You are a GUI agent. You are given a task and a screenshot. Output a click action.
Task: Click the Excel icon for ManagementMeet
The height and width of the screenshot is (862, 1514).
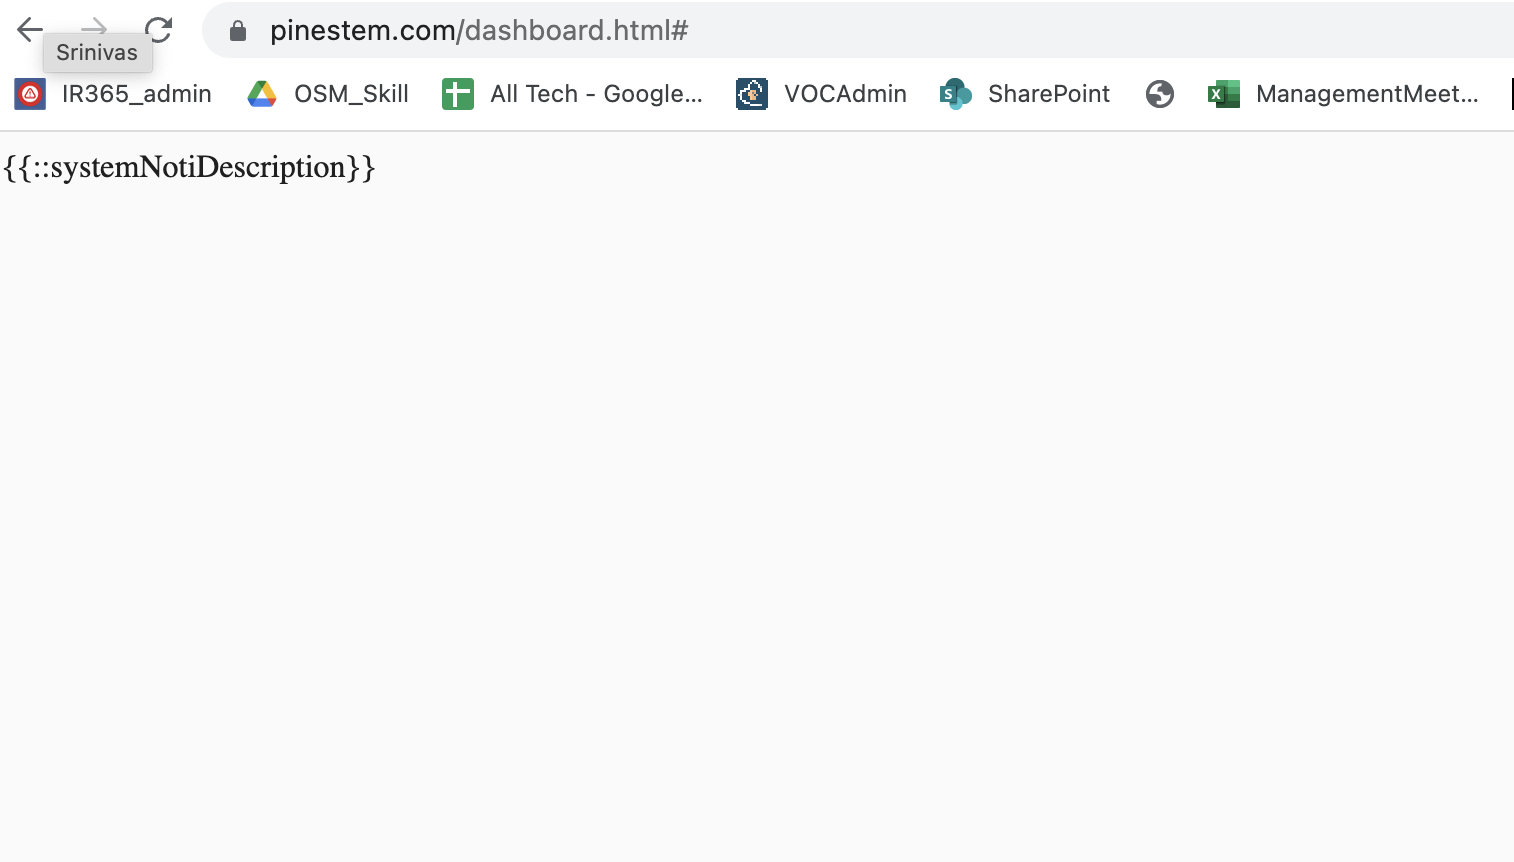1224,94
